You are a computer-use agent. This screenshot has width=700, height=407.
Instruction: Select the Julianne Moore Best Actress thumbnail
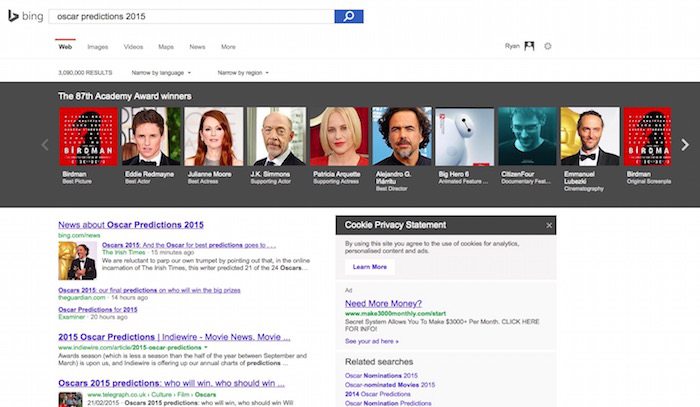tap(214, 136)
